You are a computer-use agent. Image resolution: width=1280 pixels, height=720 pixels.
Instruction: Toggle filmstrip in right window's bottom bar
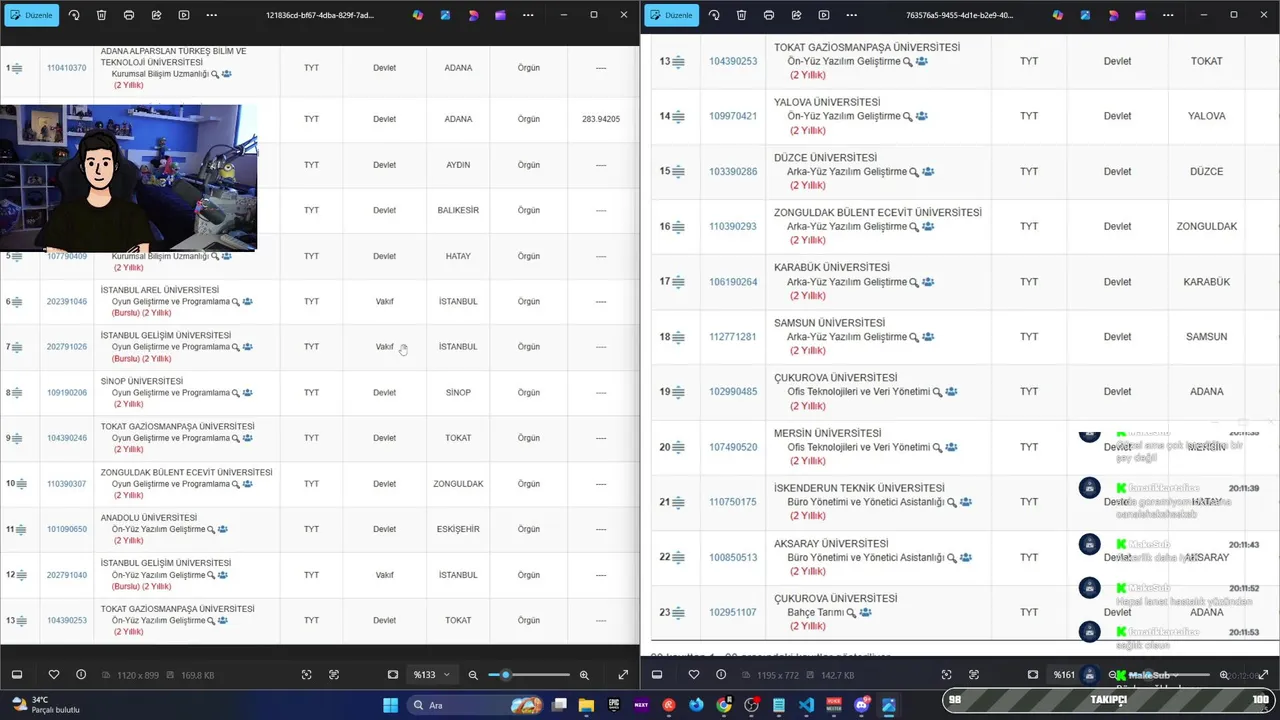tap(657, 675)
